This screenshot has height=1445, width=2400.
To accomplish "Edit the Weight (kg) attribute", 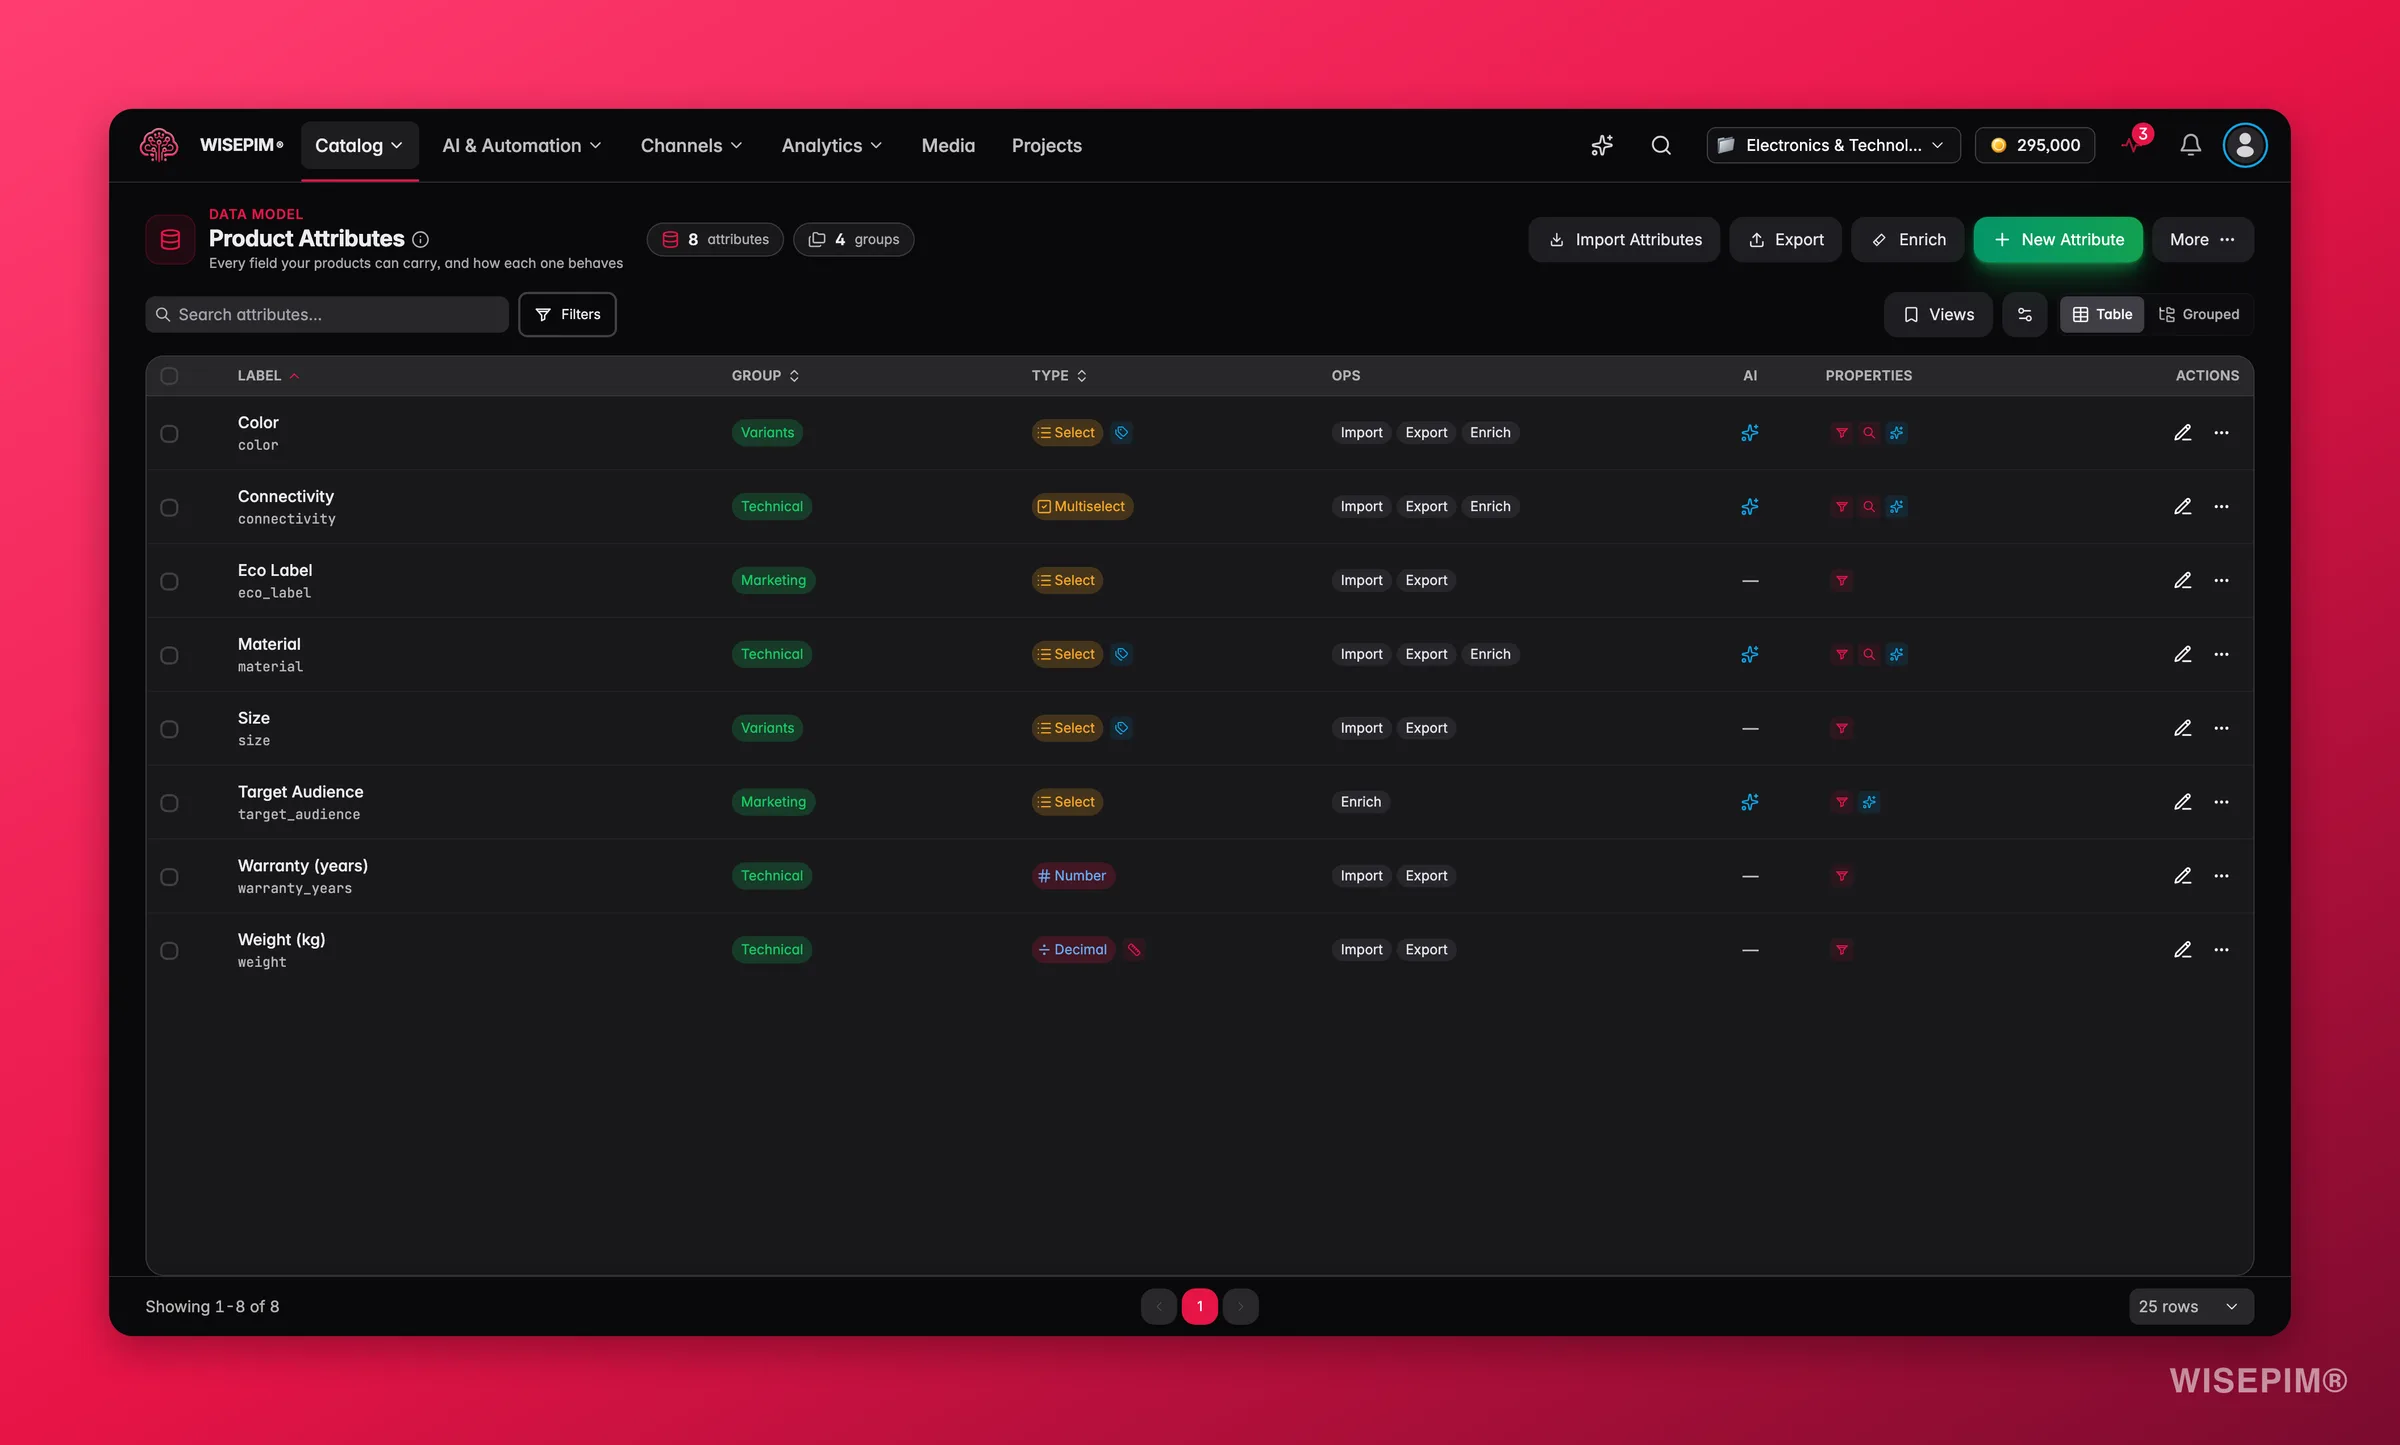I will point(2183,950).
